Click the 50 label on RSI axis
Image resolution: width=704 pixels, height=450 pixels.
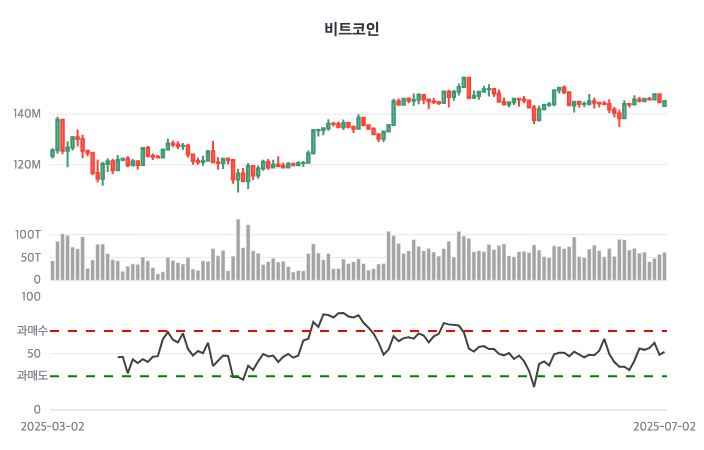click(x=34, y=353)
